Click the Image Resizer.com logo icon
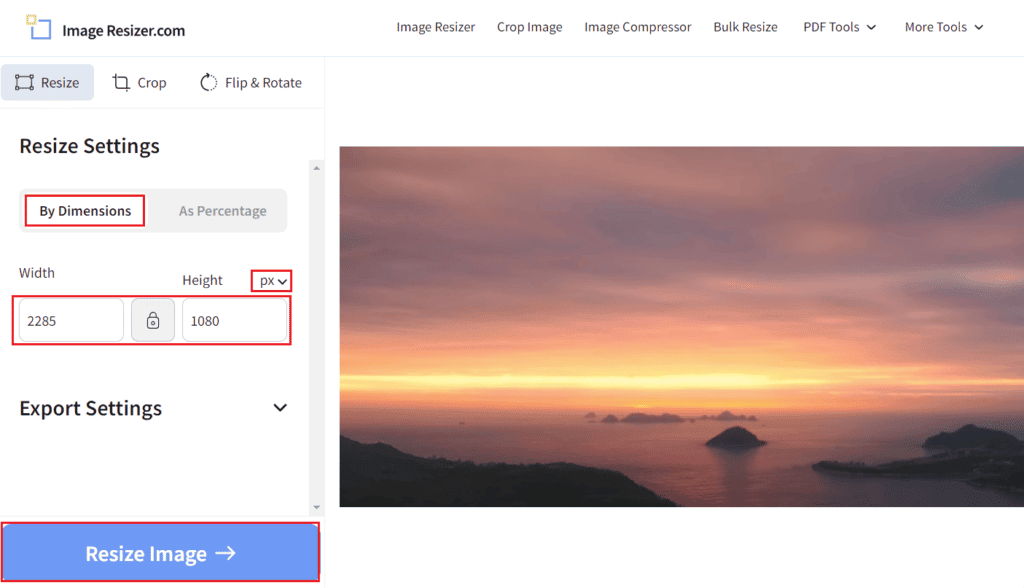The image size is (1024, 588). pos(38,27)
